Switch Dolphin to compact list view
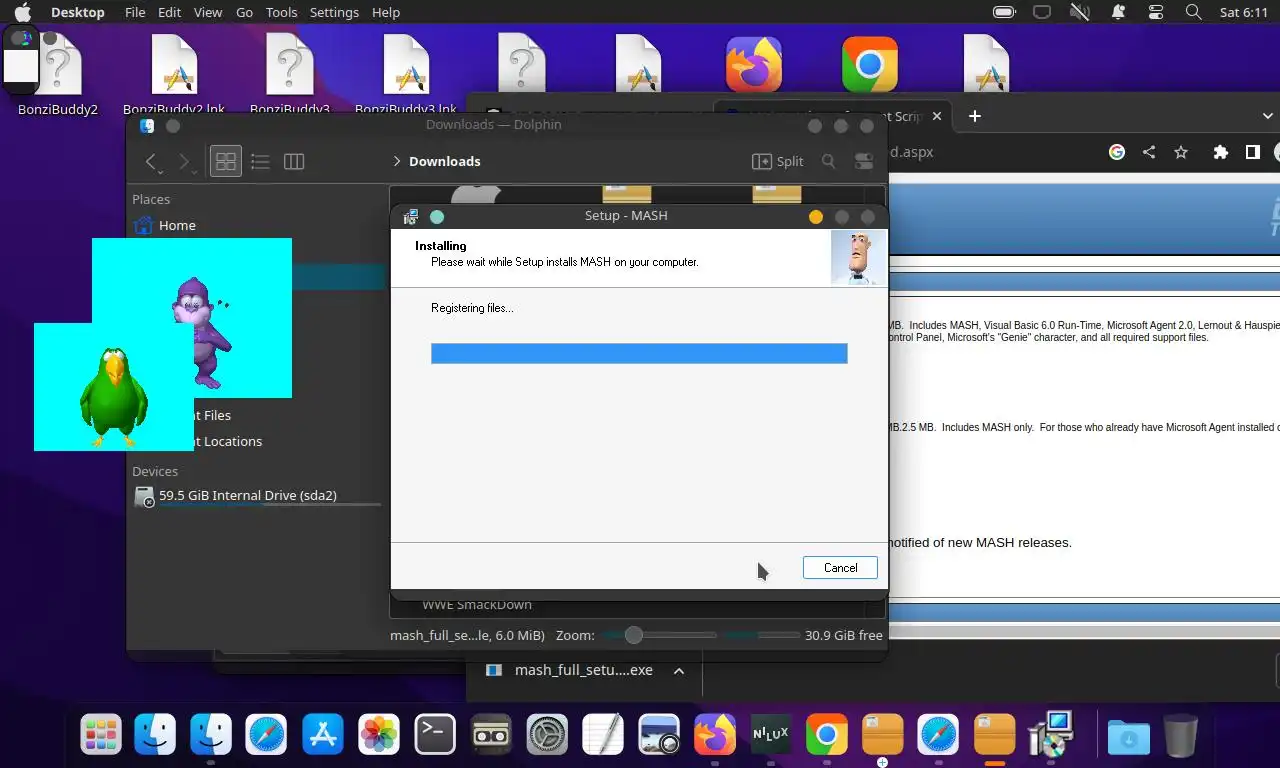The image size is (1280, 768). click(x=260, y=161)
